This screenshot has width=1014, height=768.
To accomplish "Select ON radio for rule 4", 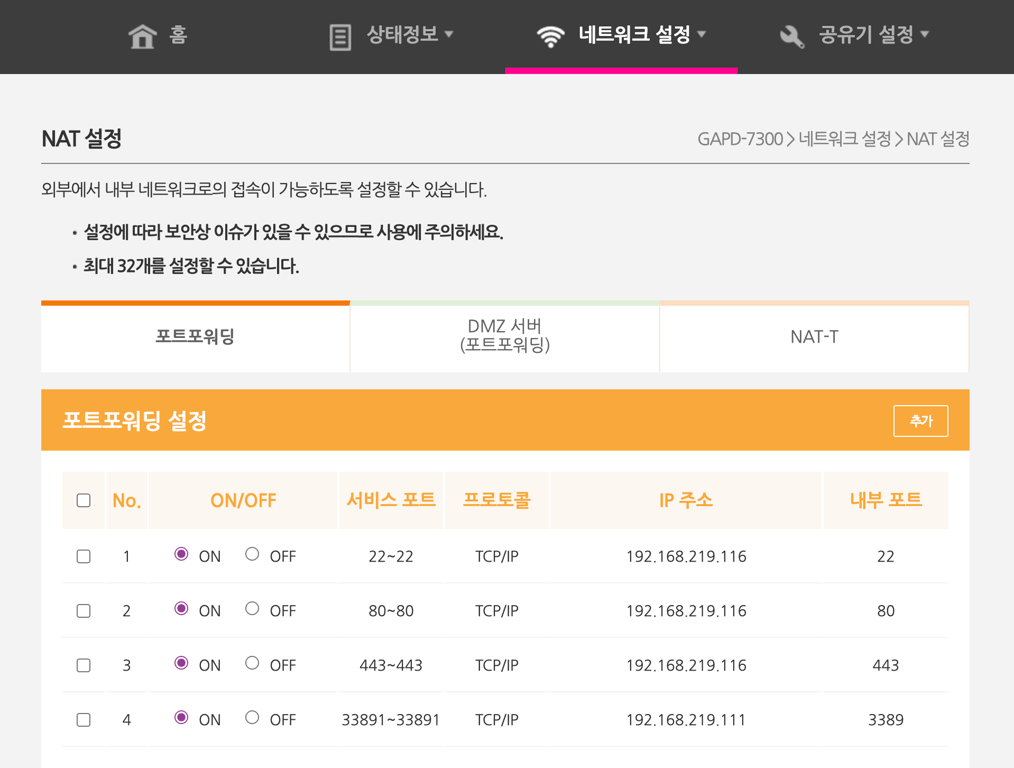I will pyautogui.click(x=181, y=717).
